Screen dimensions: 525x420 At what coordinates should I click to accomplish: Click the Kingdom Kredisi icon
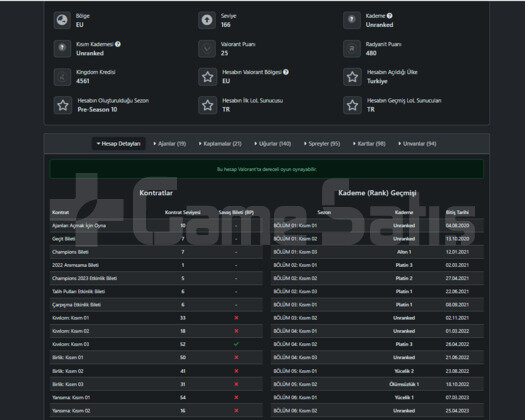pyautogui.click(x=62, y=77)
